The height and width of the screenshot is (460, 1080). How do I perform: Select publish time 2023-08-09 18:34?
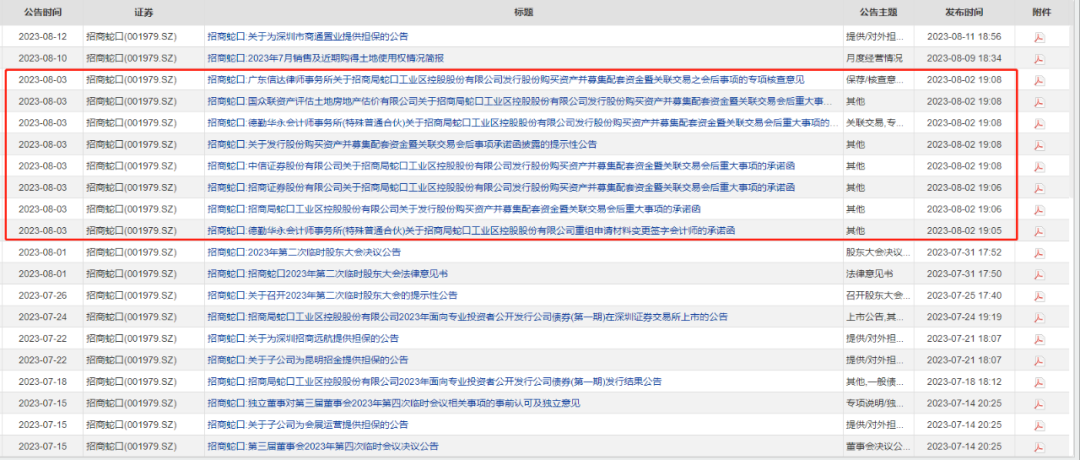tap(964, 59)
